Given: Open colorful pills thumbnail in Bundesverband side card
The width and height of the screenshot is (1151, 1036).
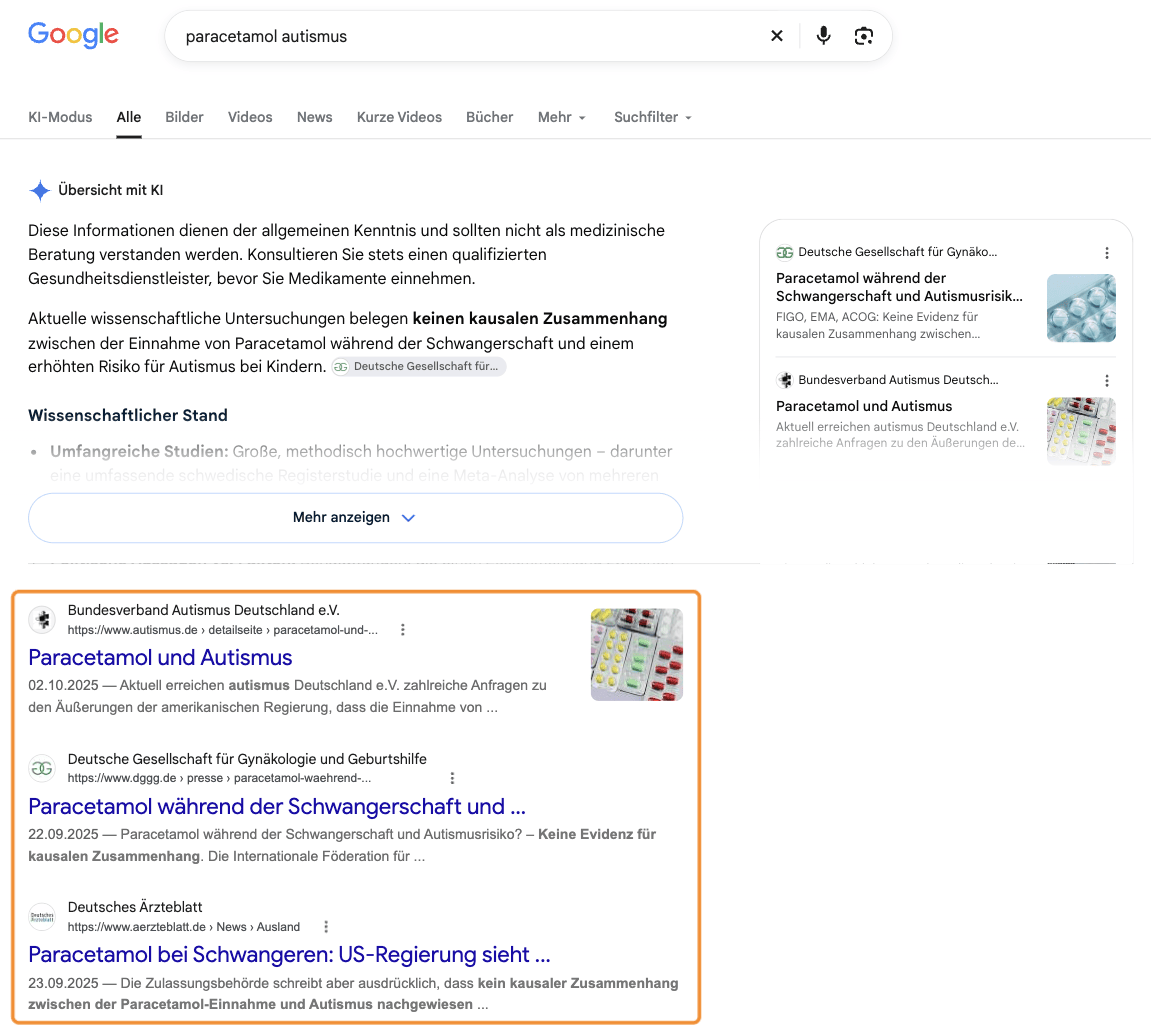Looking at the screenshot, I should [x=1081, y=431].
